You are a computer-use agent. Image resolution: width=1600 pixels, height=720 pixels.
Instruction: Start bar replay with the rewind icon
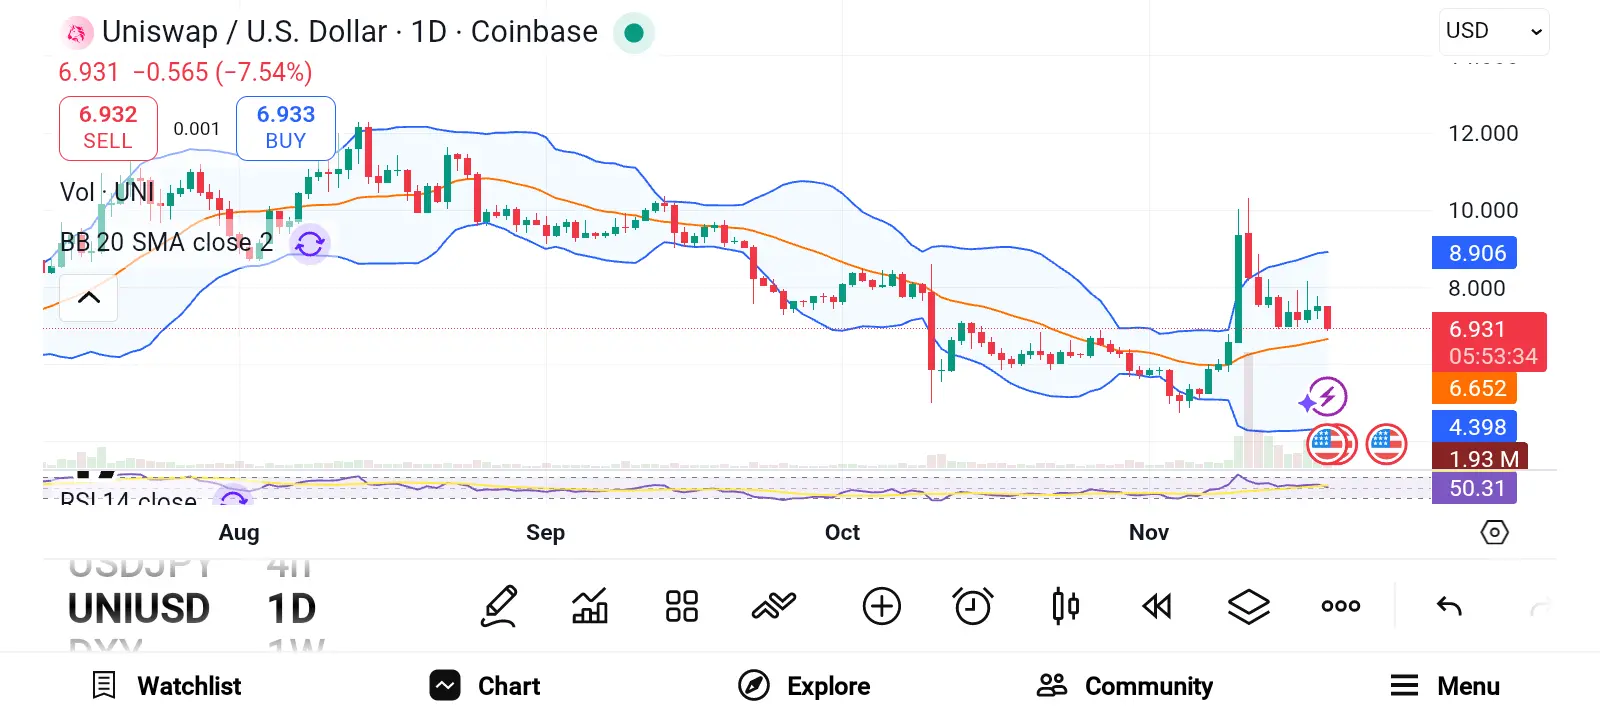[1157, 606]
